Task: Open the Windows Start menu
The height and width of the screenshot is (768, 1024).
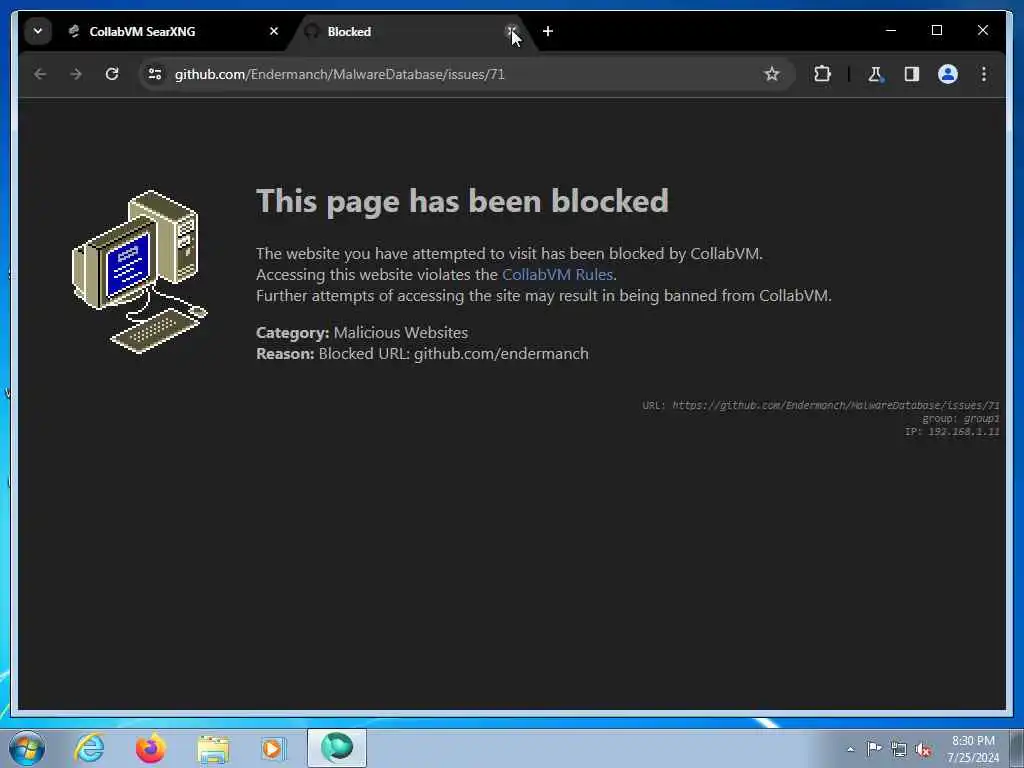Action: pos(27,748)
